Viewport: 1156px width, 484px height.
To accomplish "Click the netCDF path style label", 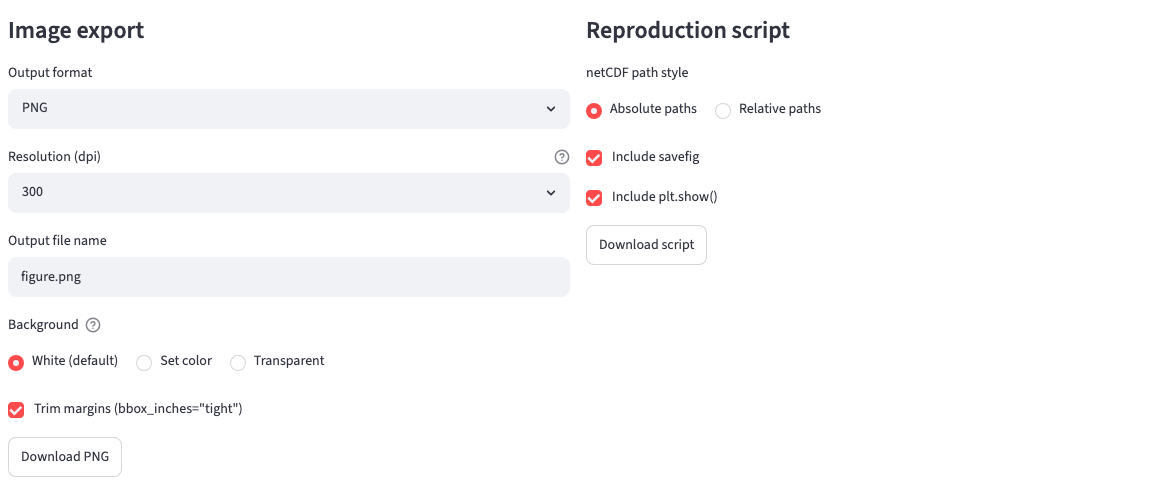I will (636, 72).
